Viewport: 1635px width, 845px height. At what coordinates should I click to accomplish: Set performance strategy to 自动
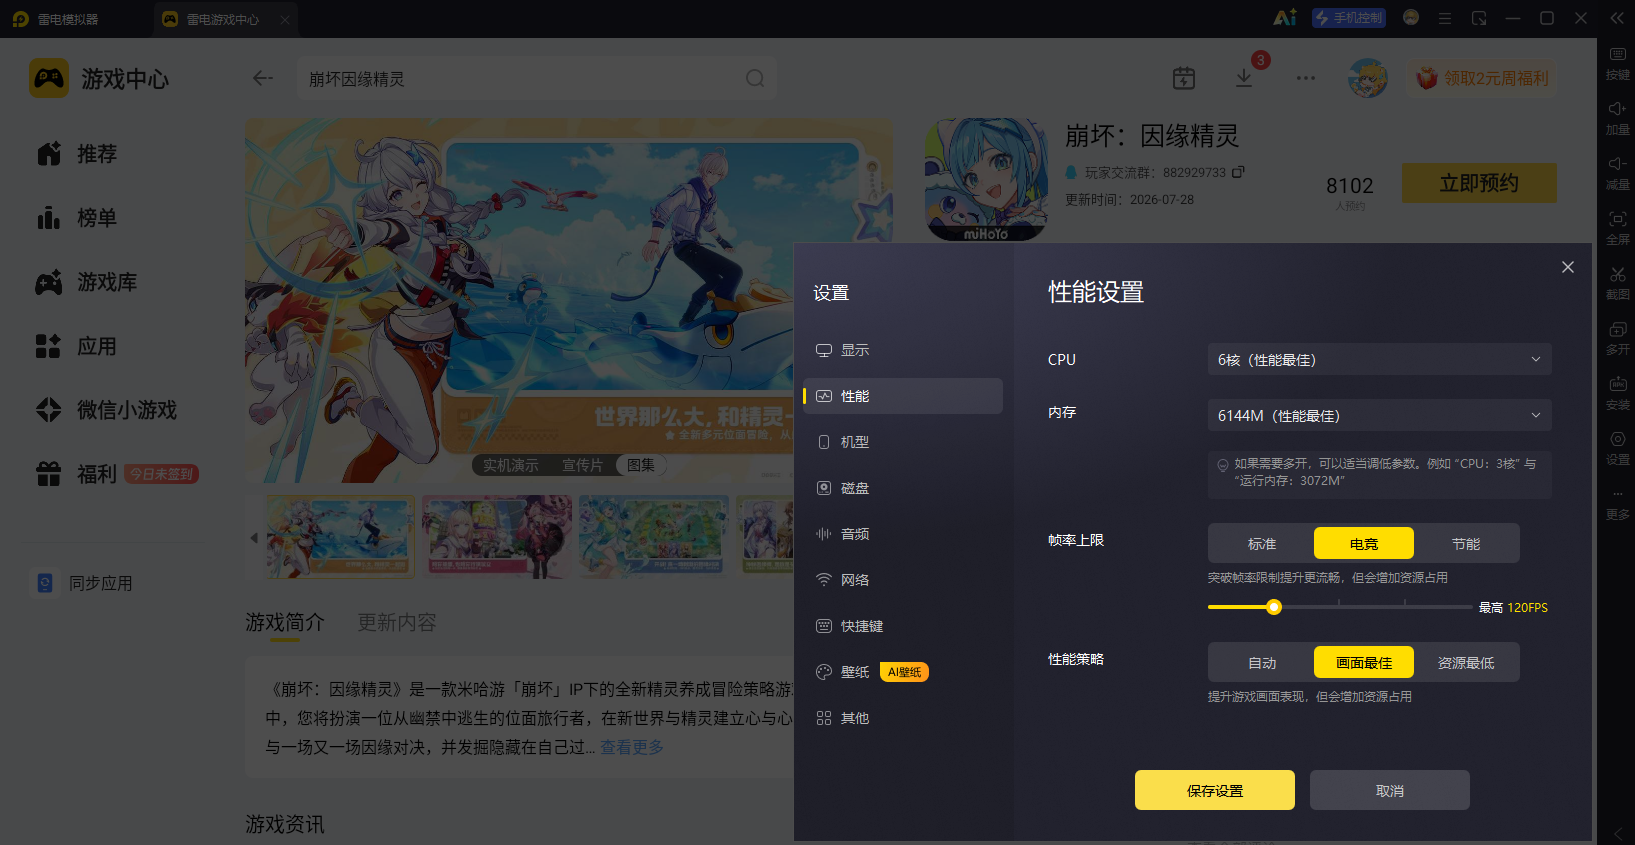[1262, 662]
